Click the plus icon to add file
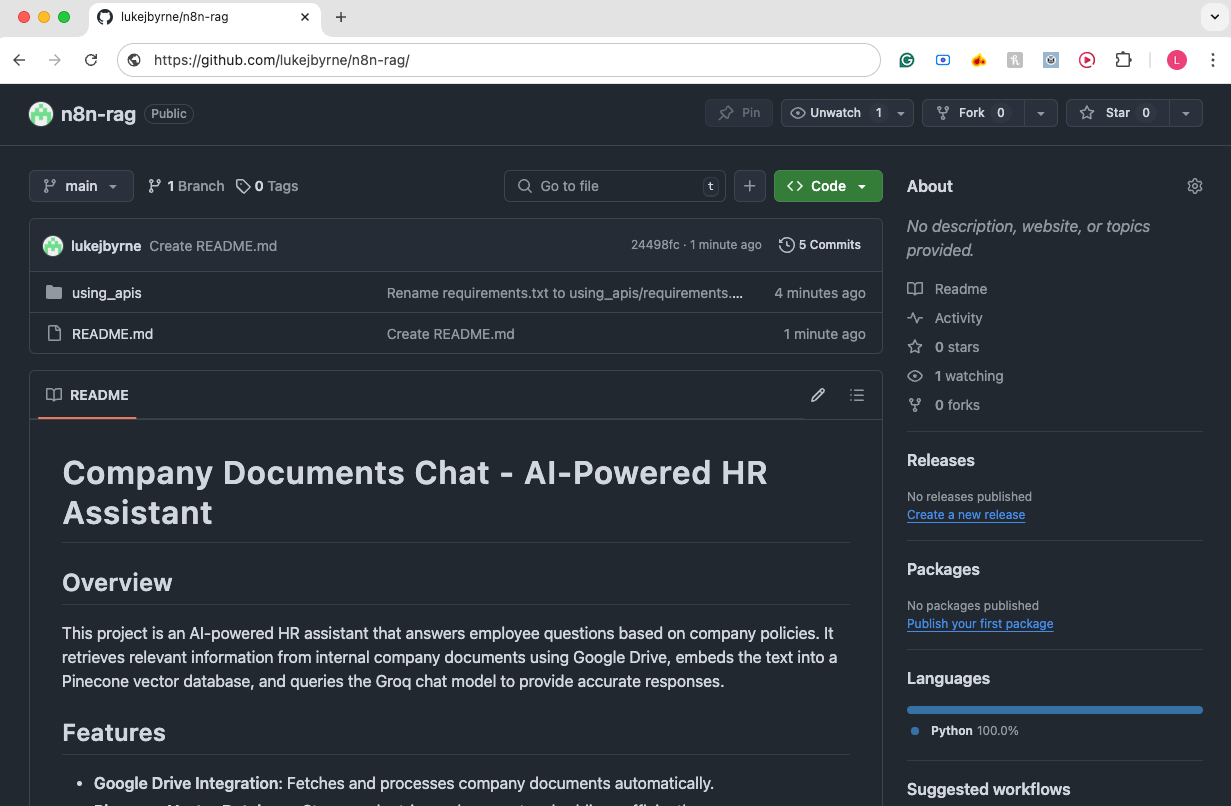The height and width of the screenshot is (806, 1231). [x=750, y=186]
